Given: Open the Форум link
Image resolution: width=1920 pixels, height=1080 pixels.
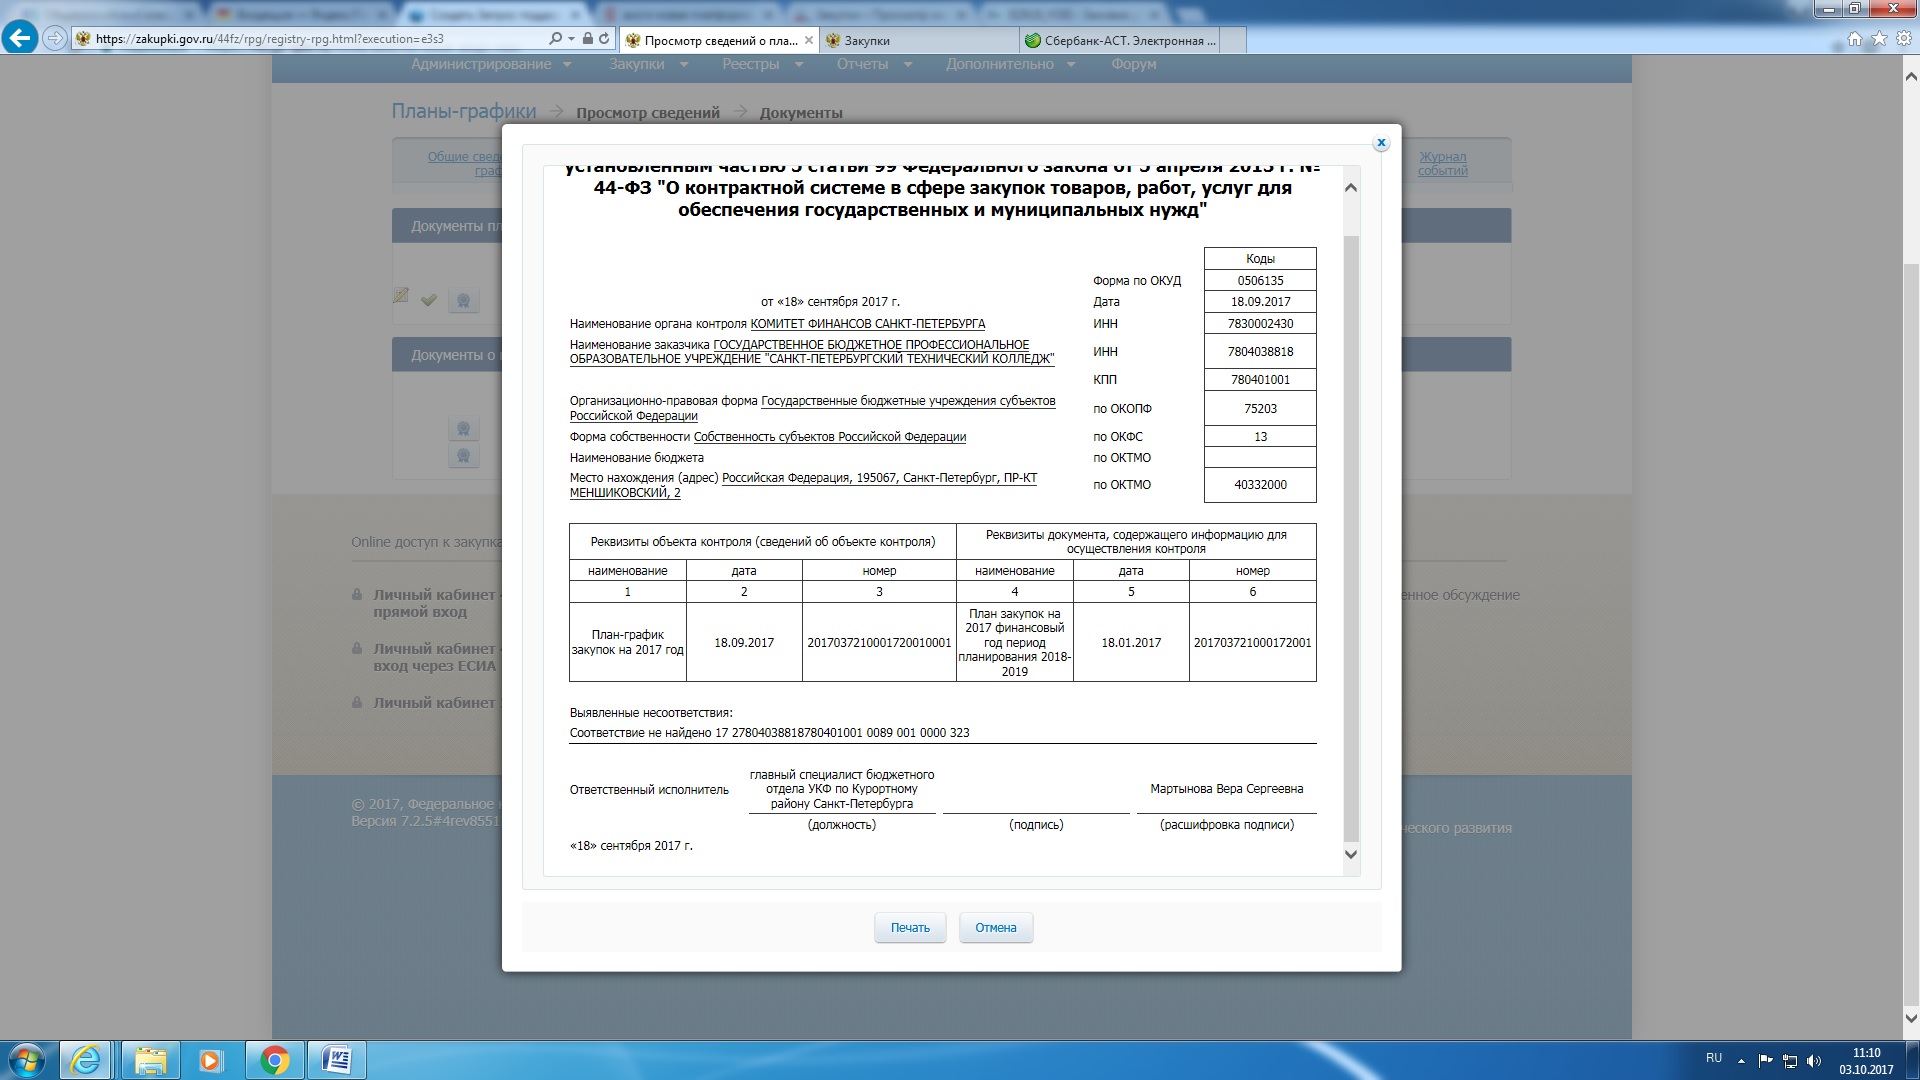Looking at the screenshot, I should tap(1134, 64).
